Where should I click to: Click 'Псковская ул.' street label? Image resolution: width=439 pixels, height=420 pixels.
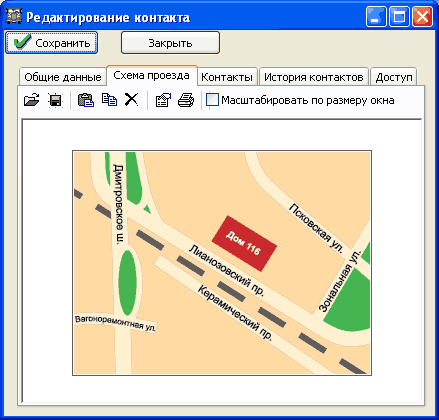click(316, 228)
